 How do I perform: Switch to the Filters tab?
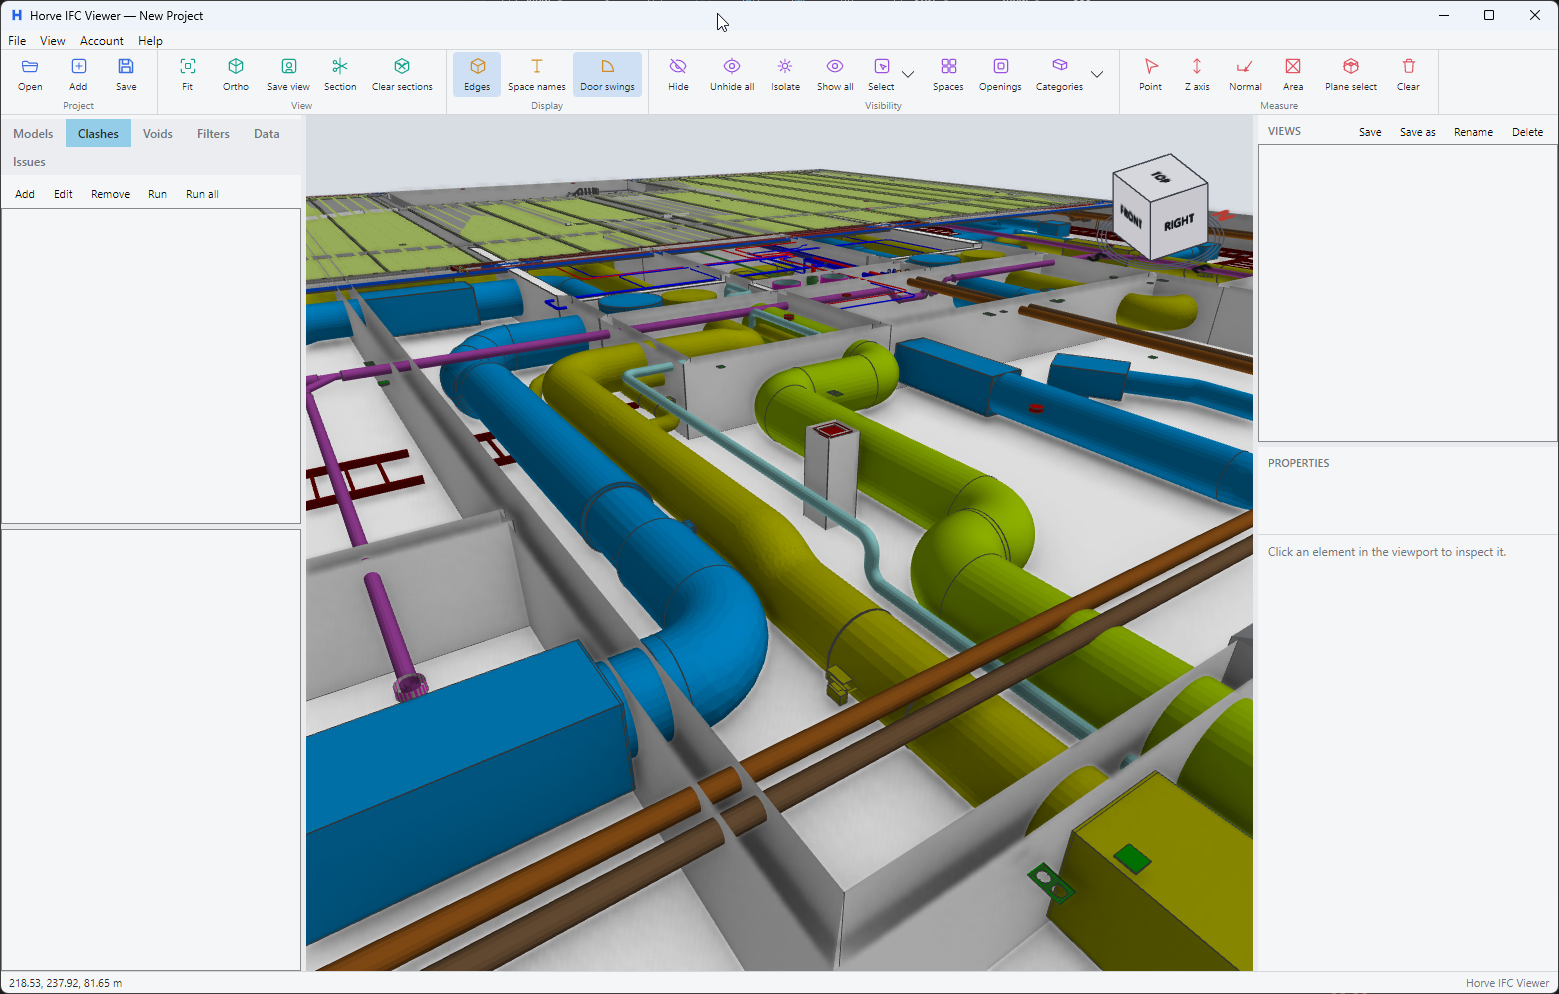(x=213, y=133)
